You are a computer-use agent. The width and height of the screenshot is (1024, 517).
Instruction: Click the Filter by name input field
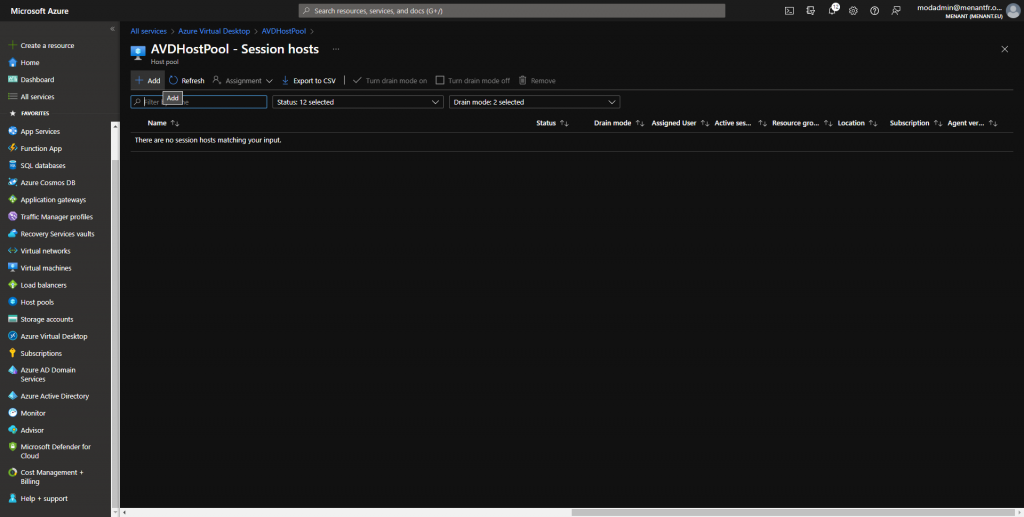click(x=205, y=102)
